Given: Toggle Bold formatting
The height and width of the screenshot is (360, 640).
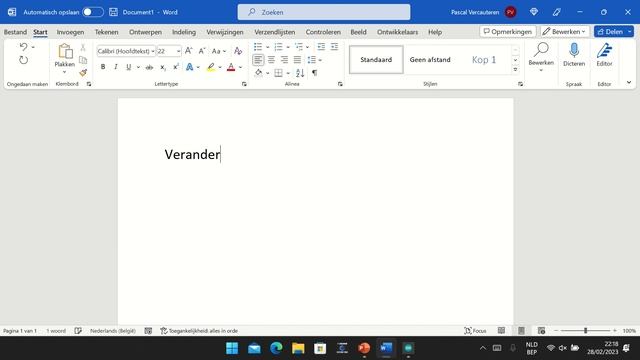Looking at the screenshot, I should 103,67.
